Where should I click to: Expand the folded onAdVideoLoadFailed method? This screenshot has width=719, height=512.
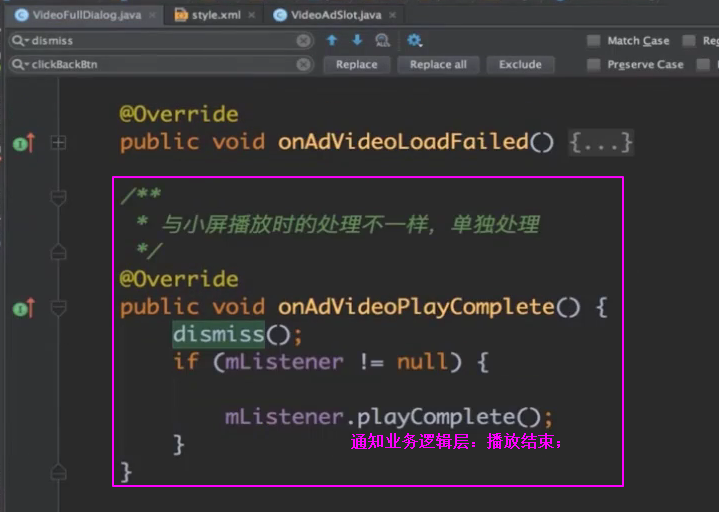click(58, 143)
